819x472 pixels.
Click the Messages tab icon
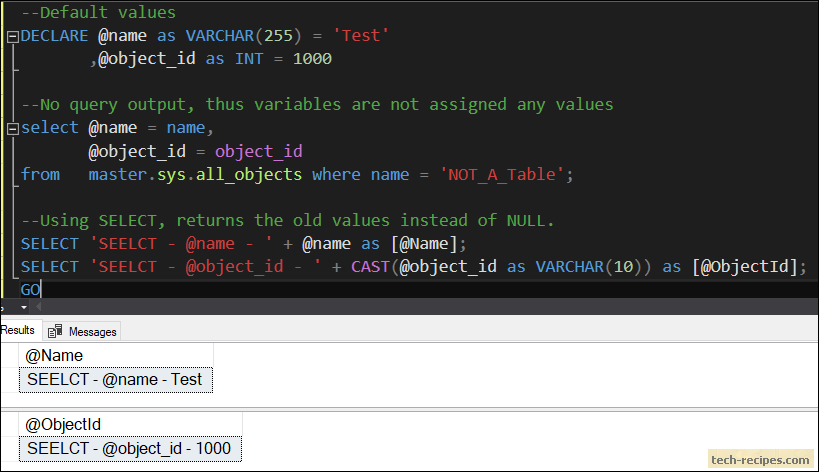[55, 331]
